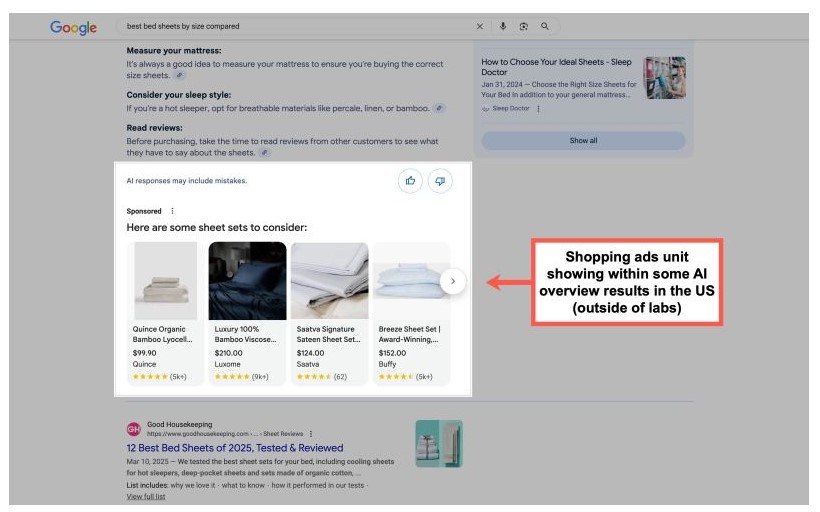The width and height of the screenshot is (820, 512).
Task: Click the $152.00 price on Buffy card
Action: coord(392,353)
